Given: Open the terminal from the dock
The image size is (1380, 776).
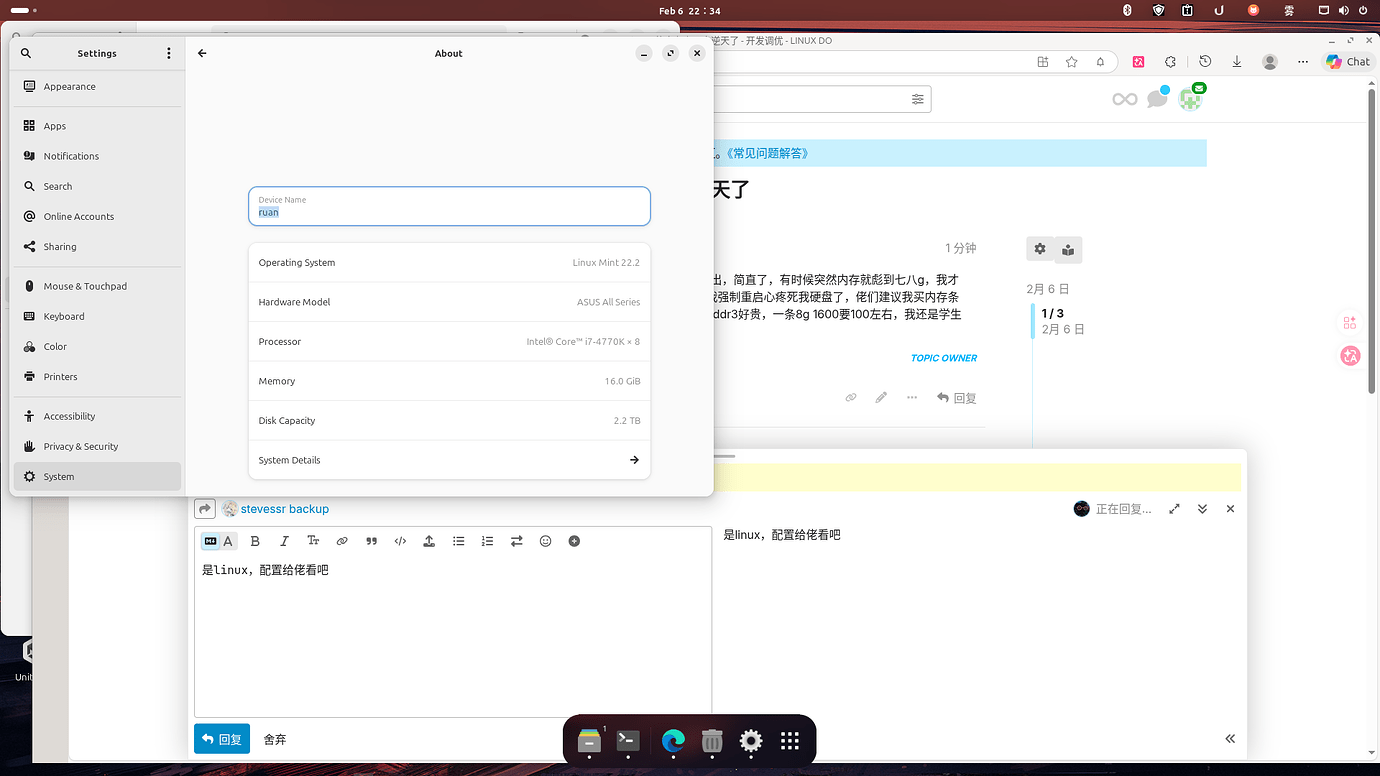Looking at the screenshot, I should (x=628, y=741).
